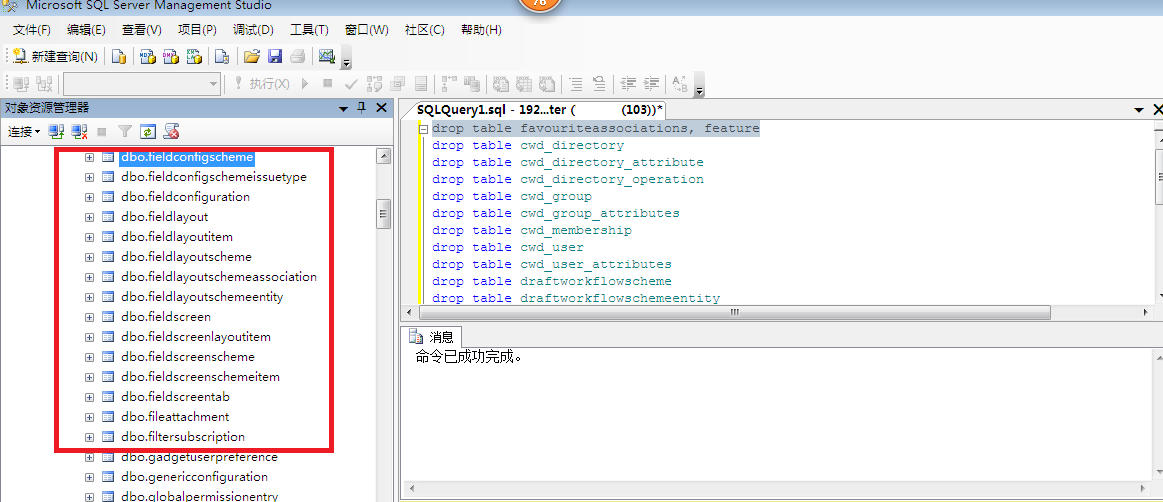Expand the dbo.fileattachment table node
1163x502 pixels.
pos(90,417)
